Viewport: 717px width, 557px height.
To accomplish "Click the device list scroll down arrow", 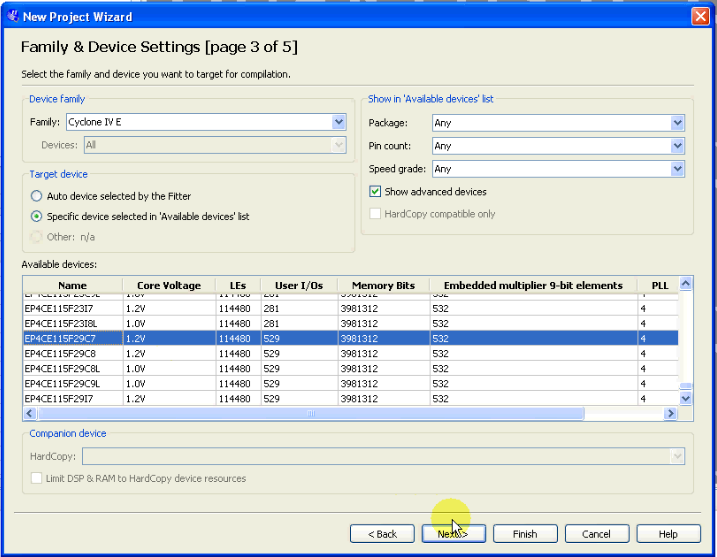I will [x=685, y=398].
